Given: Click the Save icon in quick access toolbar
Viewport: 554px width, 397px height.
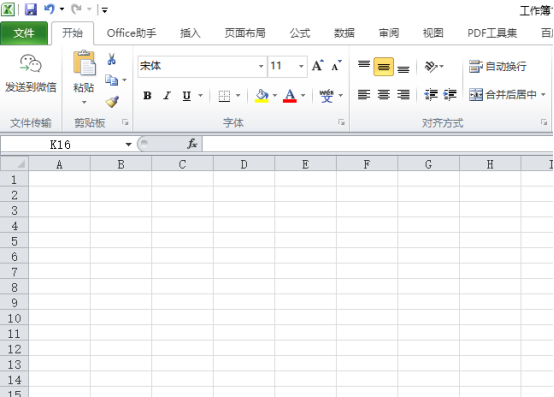Looking at the screenshot, I should [31, 10].
